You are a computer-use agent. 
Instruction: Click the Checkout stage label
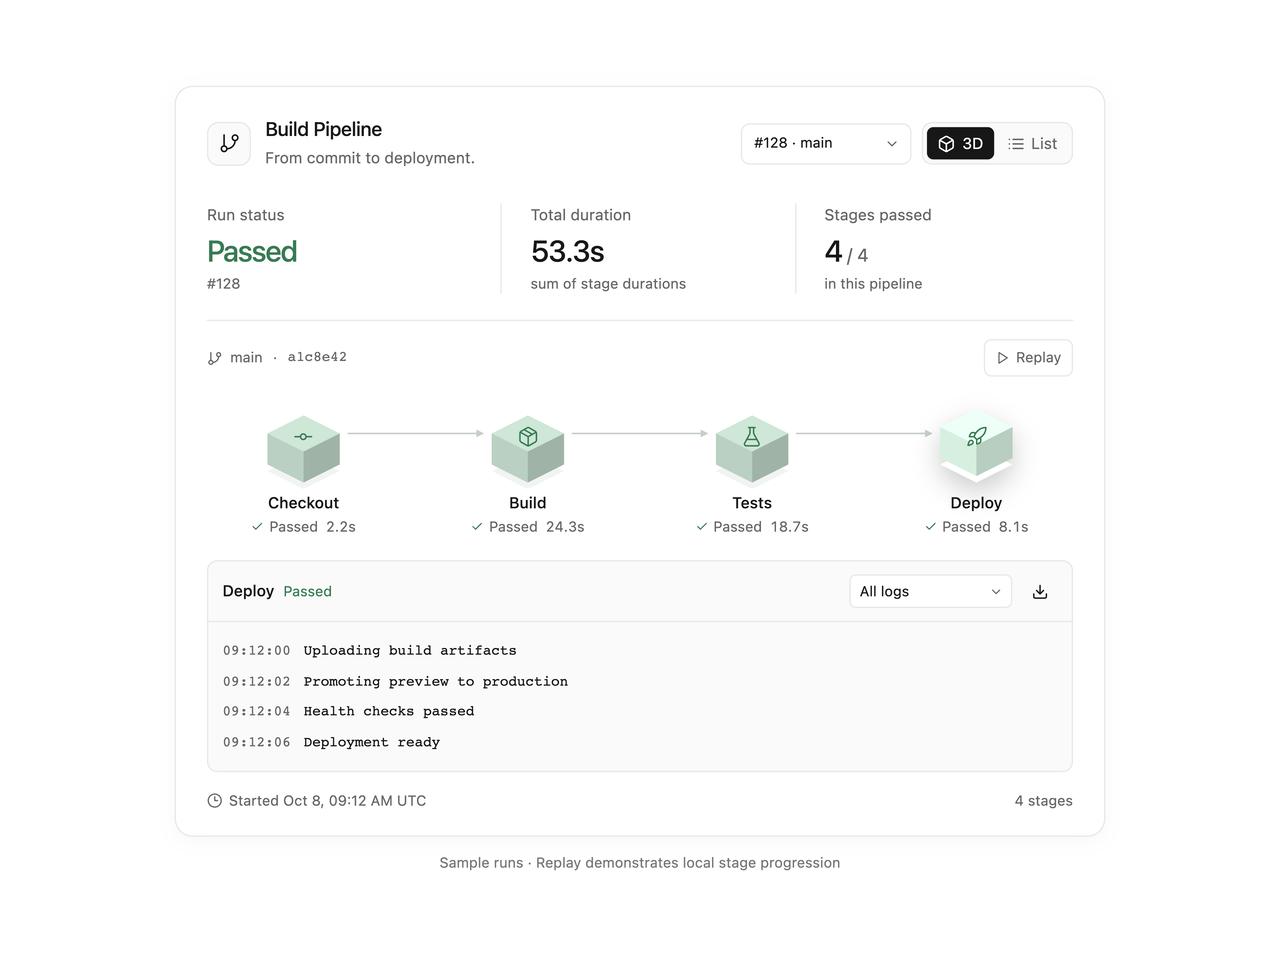303,503
